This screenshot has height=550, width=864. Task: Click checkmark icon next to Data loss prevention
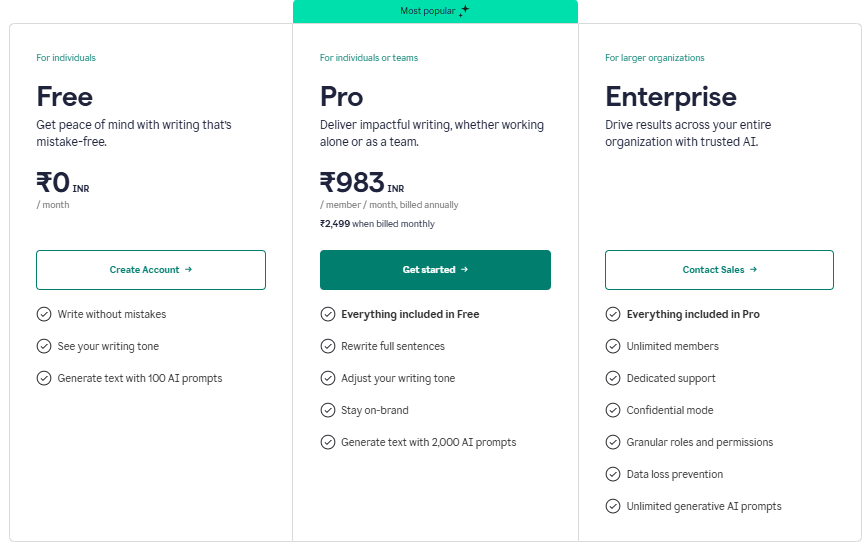613,474
